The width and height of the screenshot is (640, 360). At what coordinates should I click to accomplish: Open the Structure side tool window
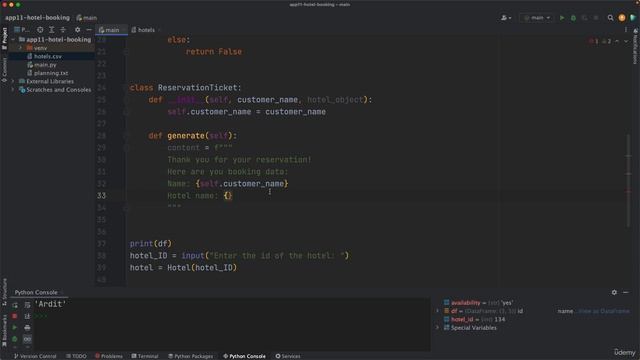point(4,291)
